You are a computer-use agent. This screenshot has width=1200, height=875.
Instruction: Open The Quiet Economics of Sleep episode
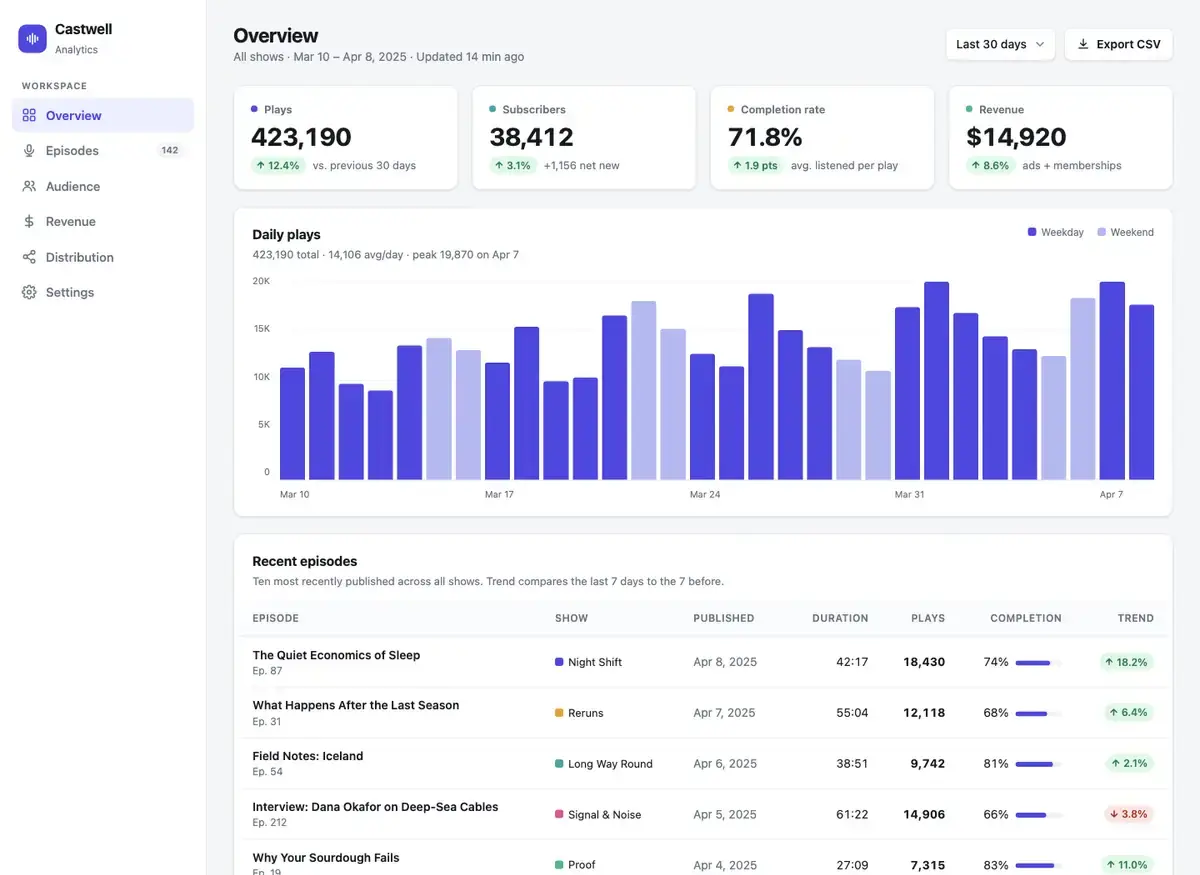tap(336, 655)
